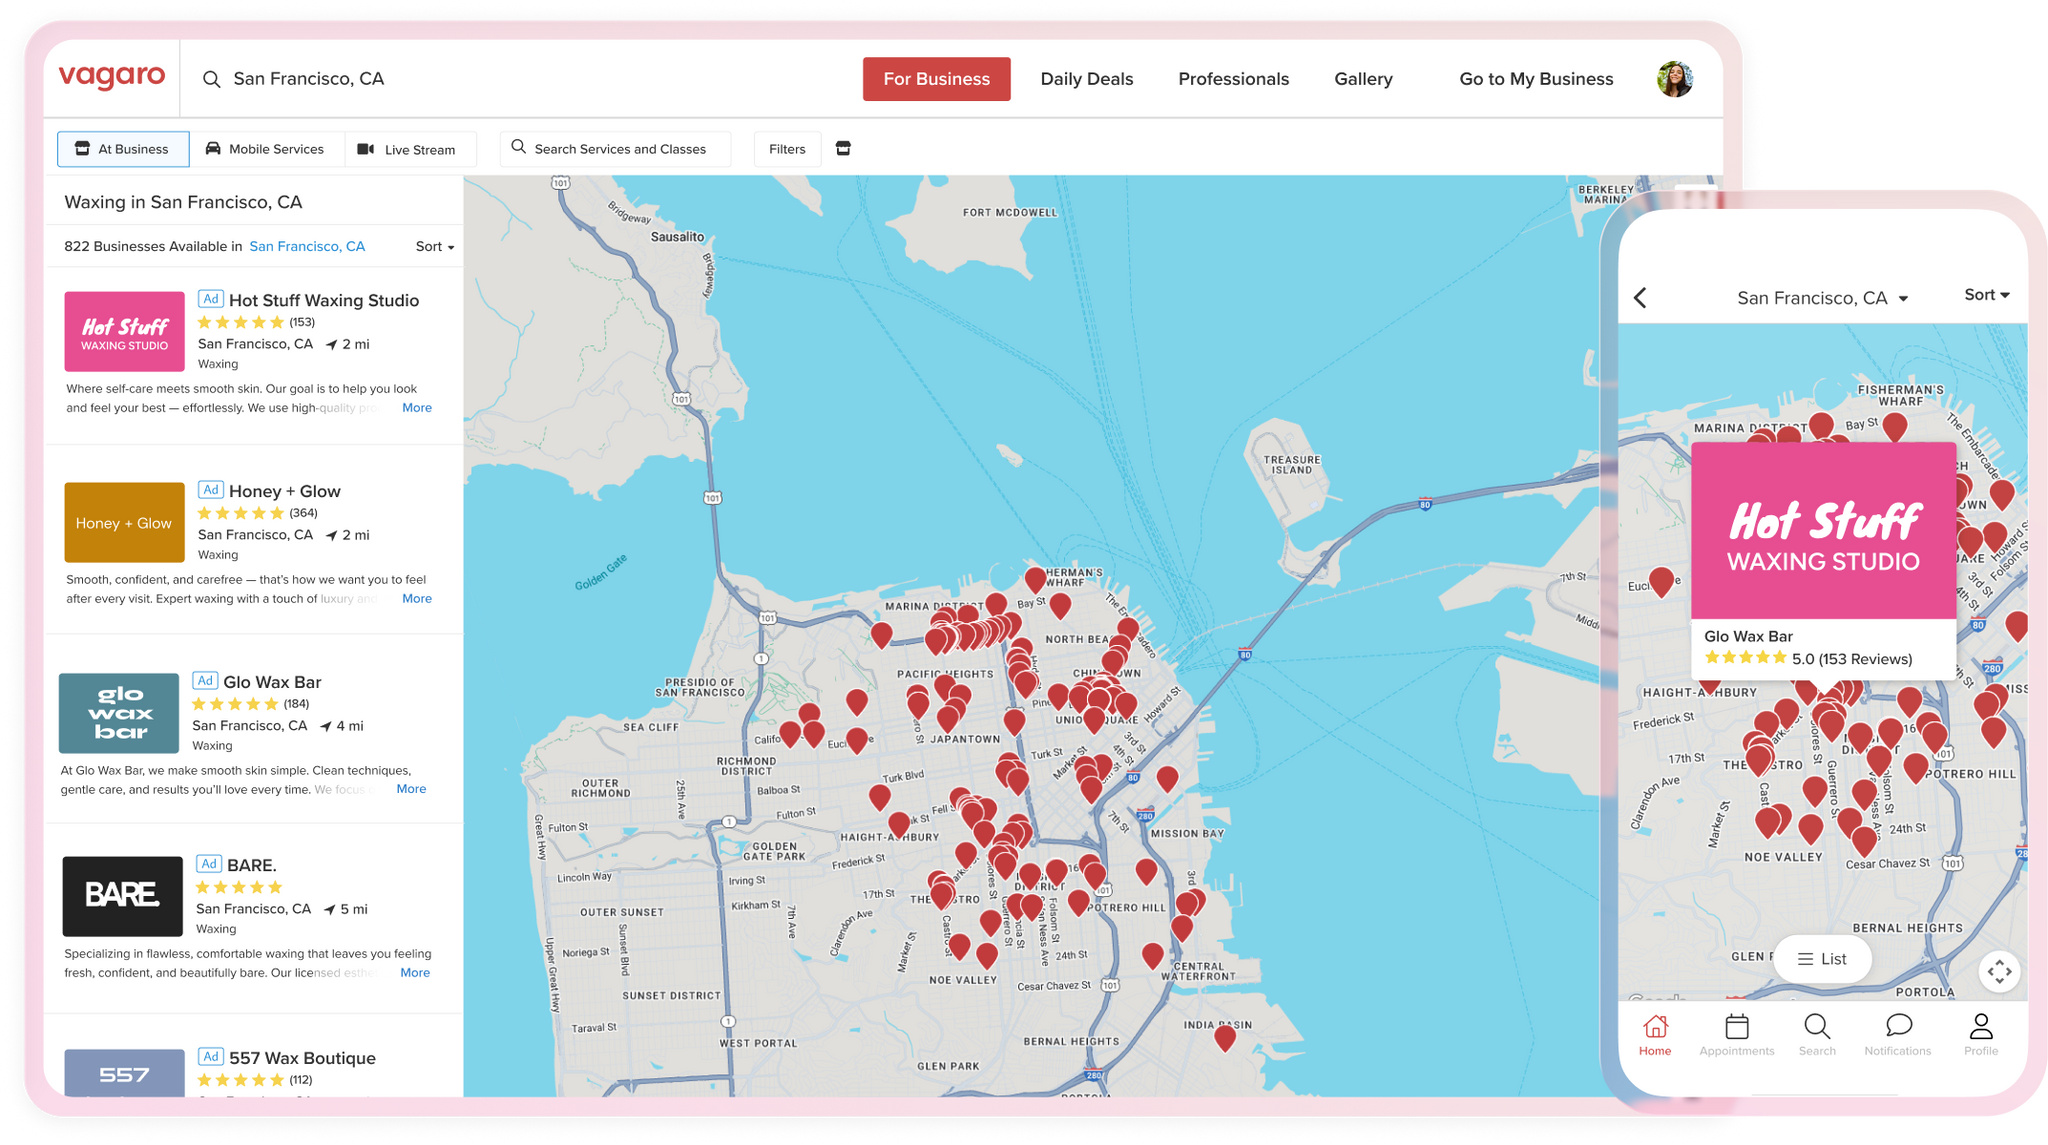
Task: Click the Ad badge next to Honey + Glow
Action: 210,490
